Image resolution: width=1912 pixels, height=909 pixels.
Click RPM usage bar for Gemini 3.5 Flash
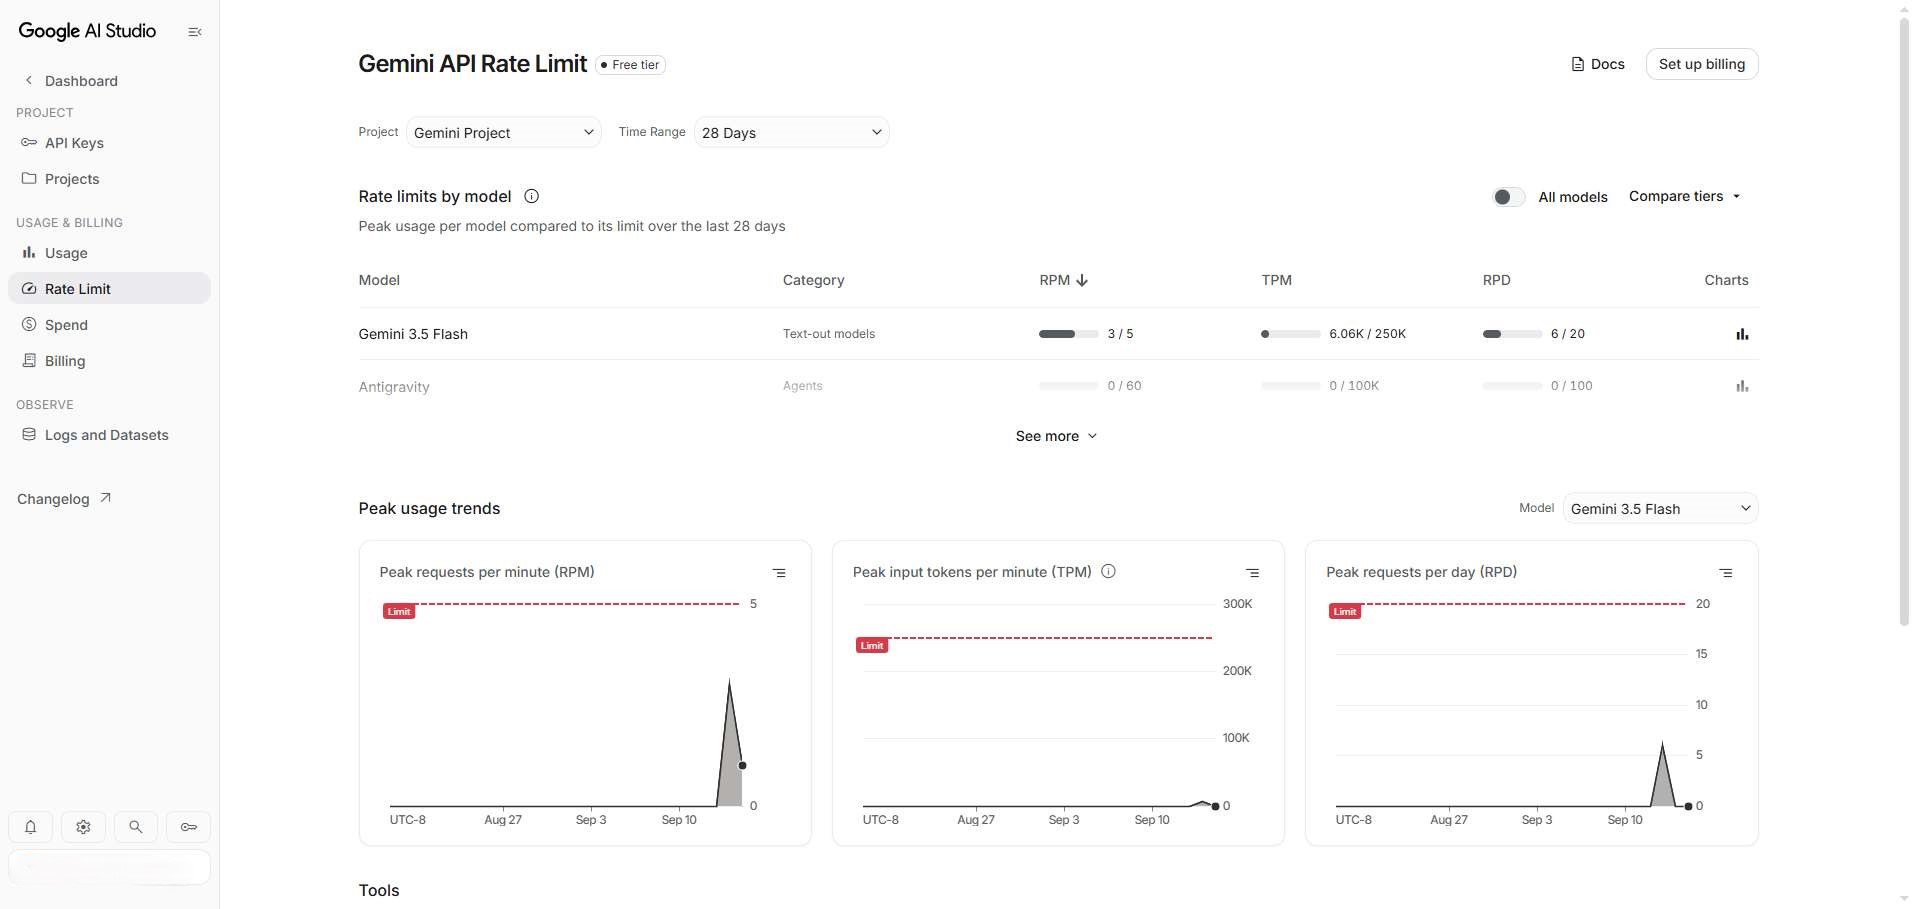tap(1068, 334)
